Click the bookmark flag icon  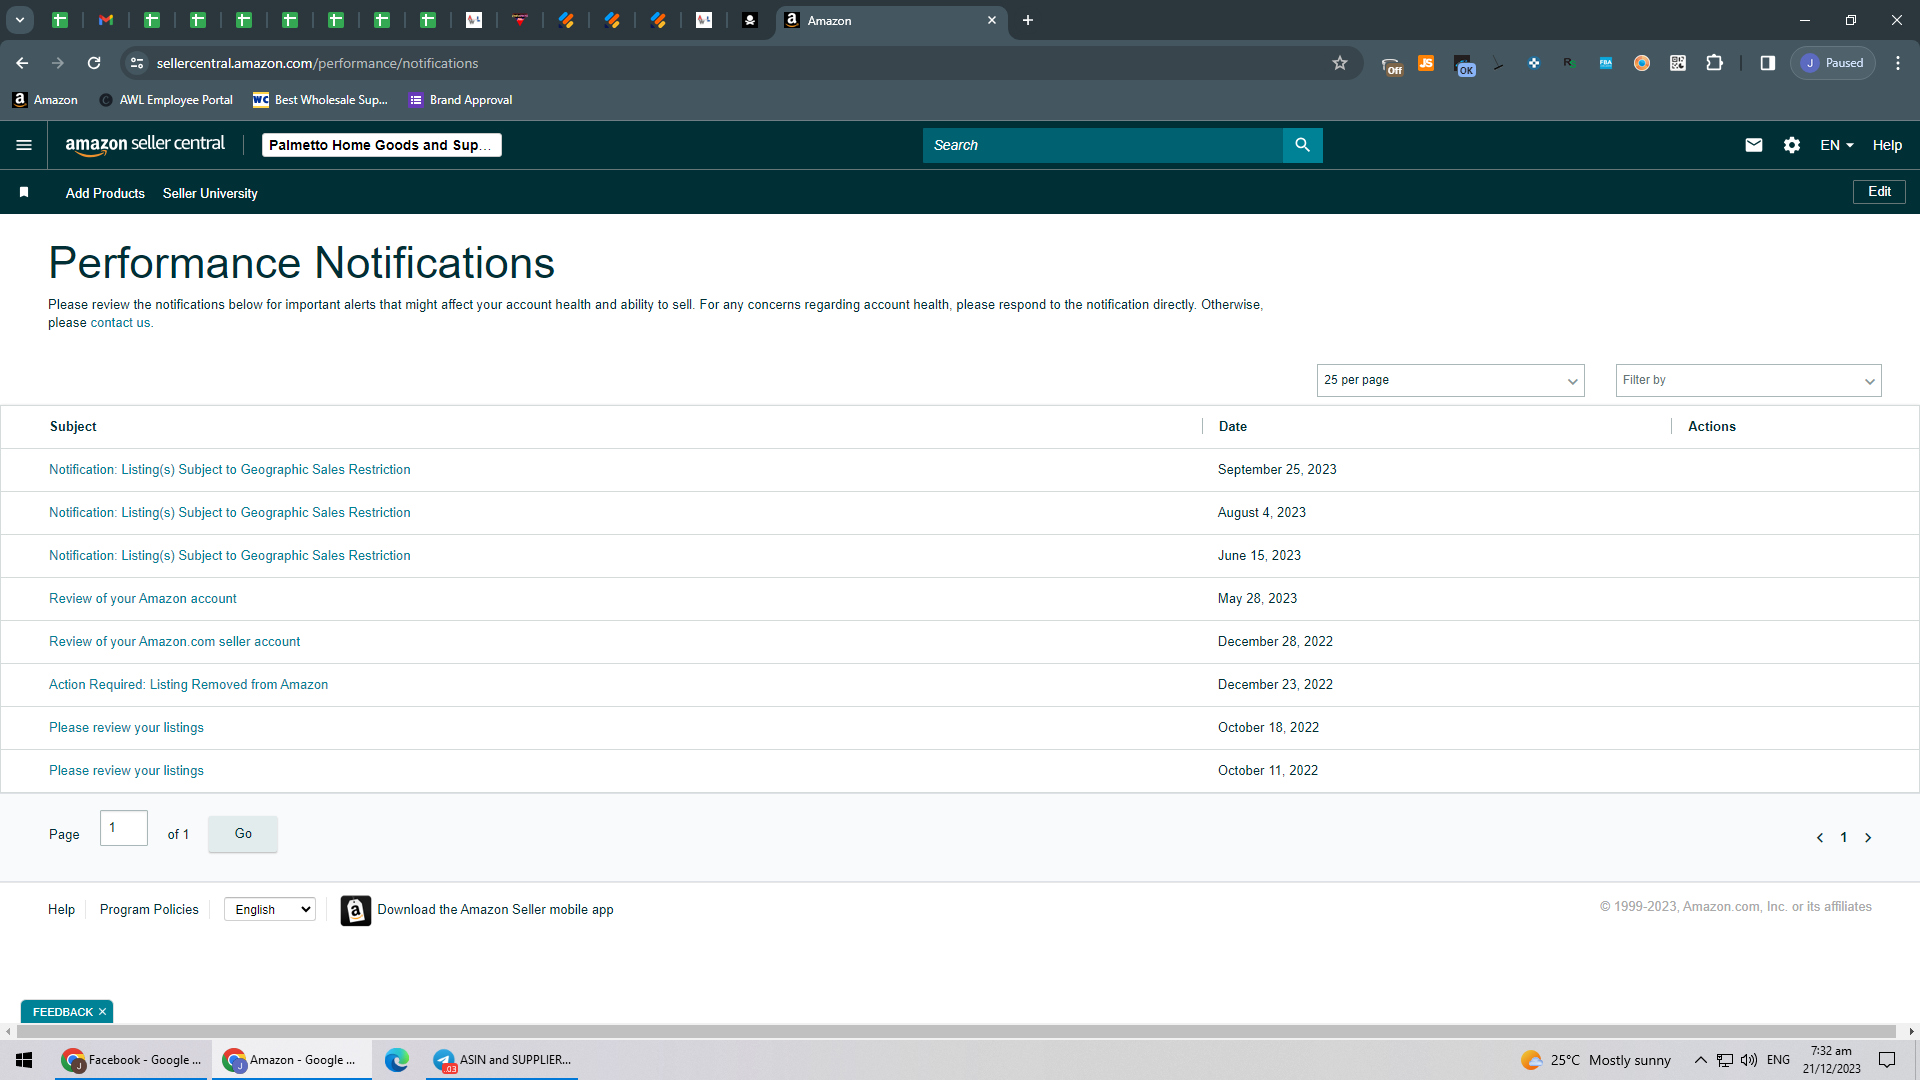coord(24,192)
